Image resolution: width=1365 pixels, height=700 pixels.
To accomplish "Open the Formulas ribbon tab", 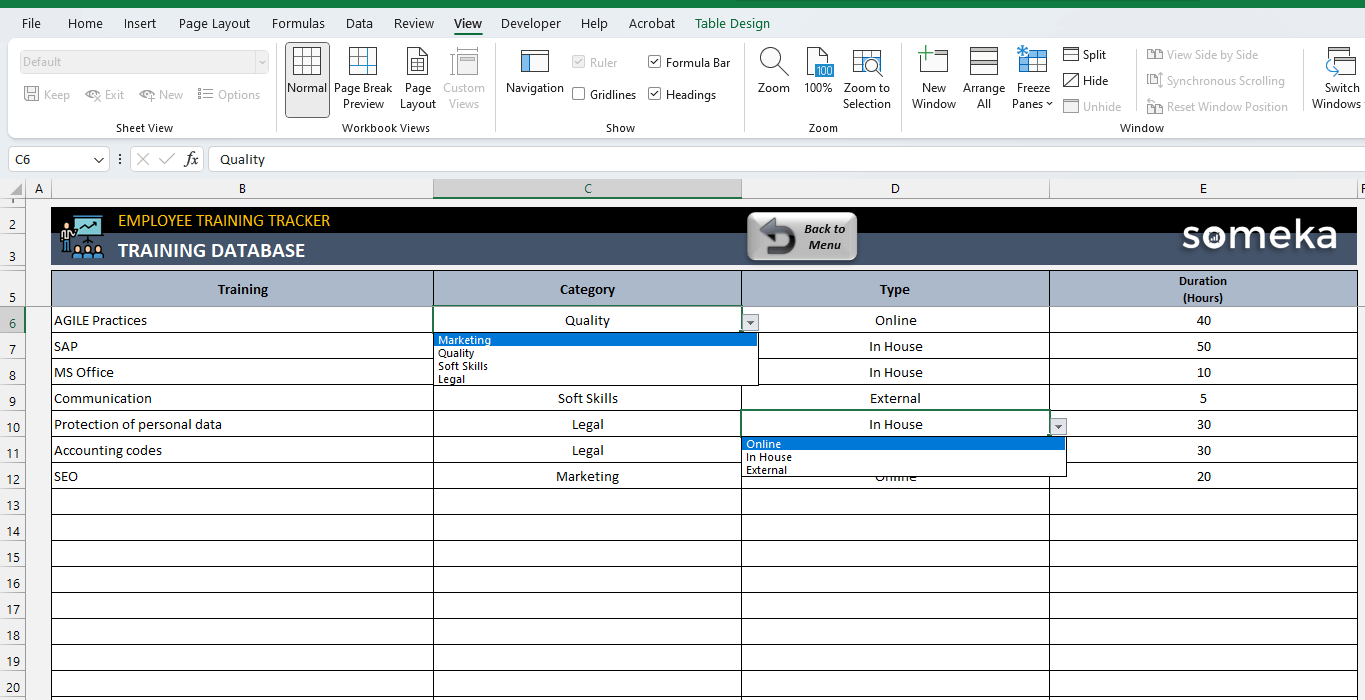I will pyautogui.click(x=298, y=23).
